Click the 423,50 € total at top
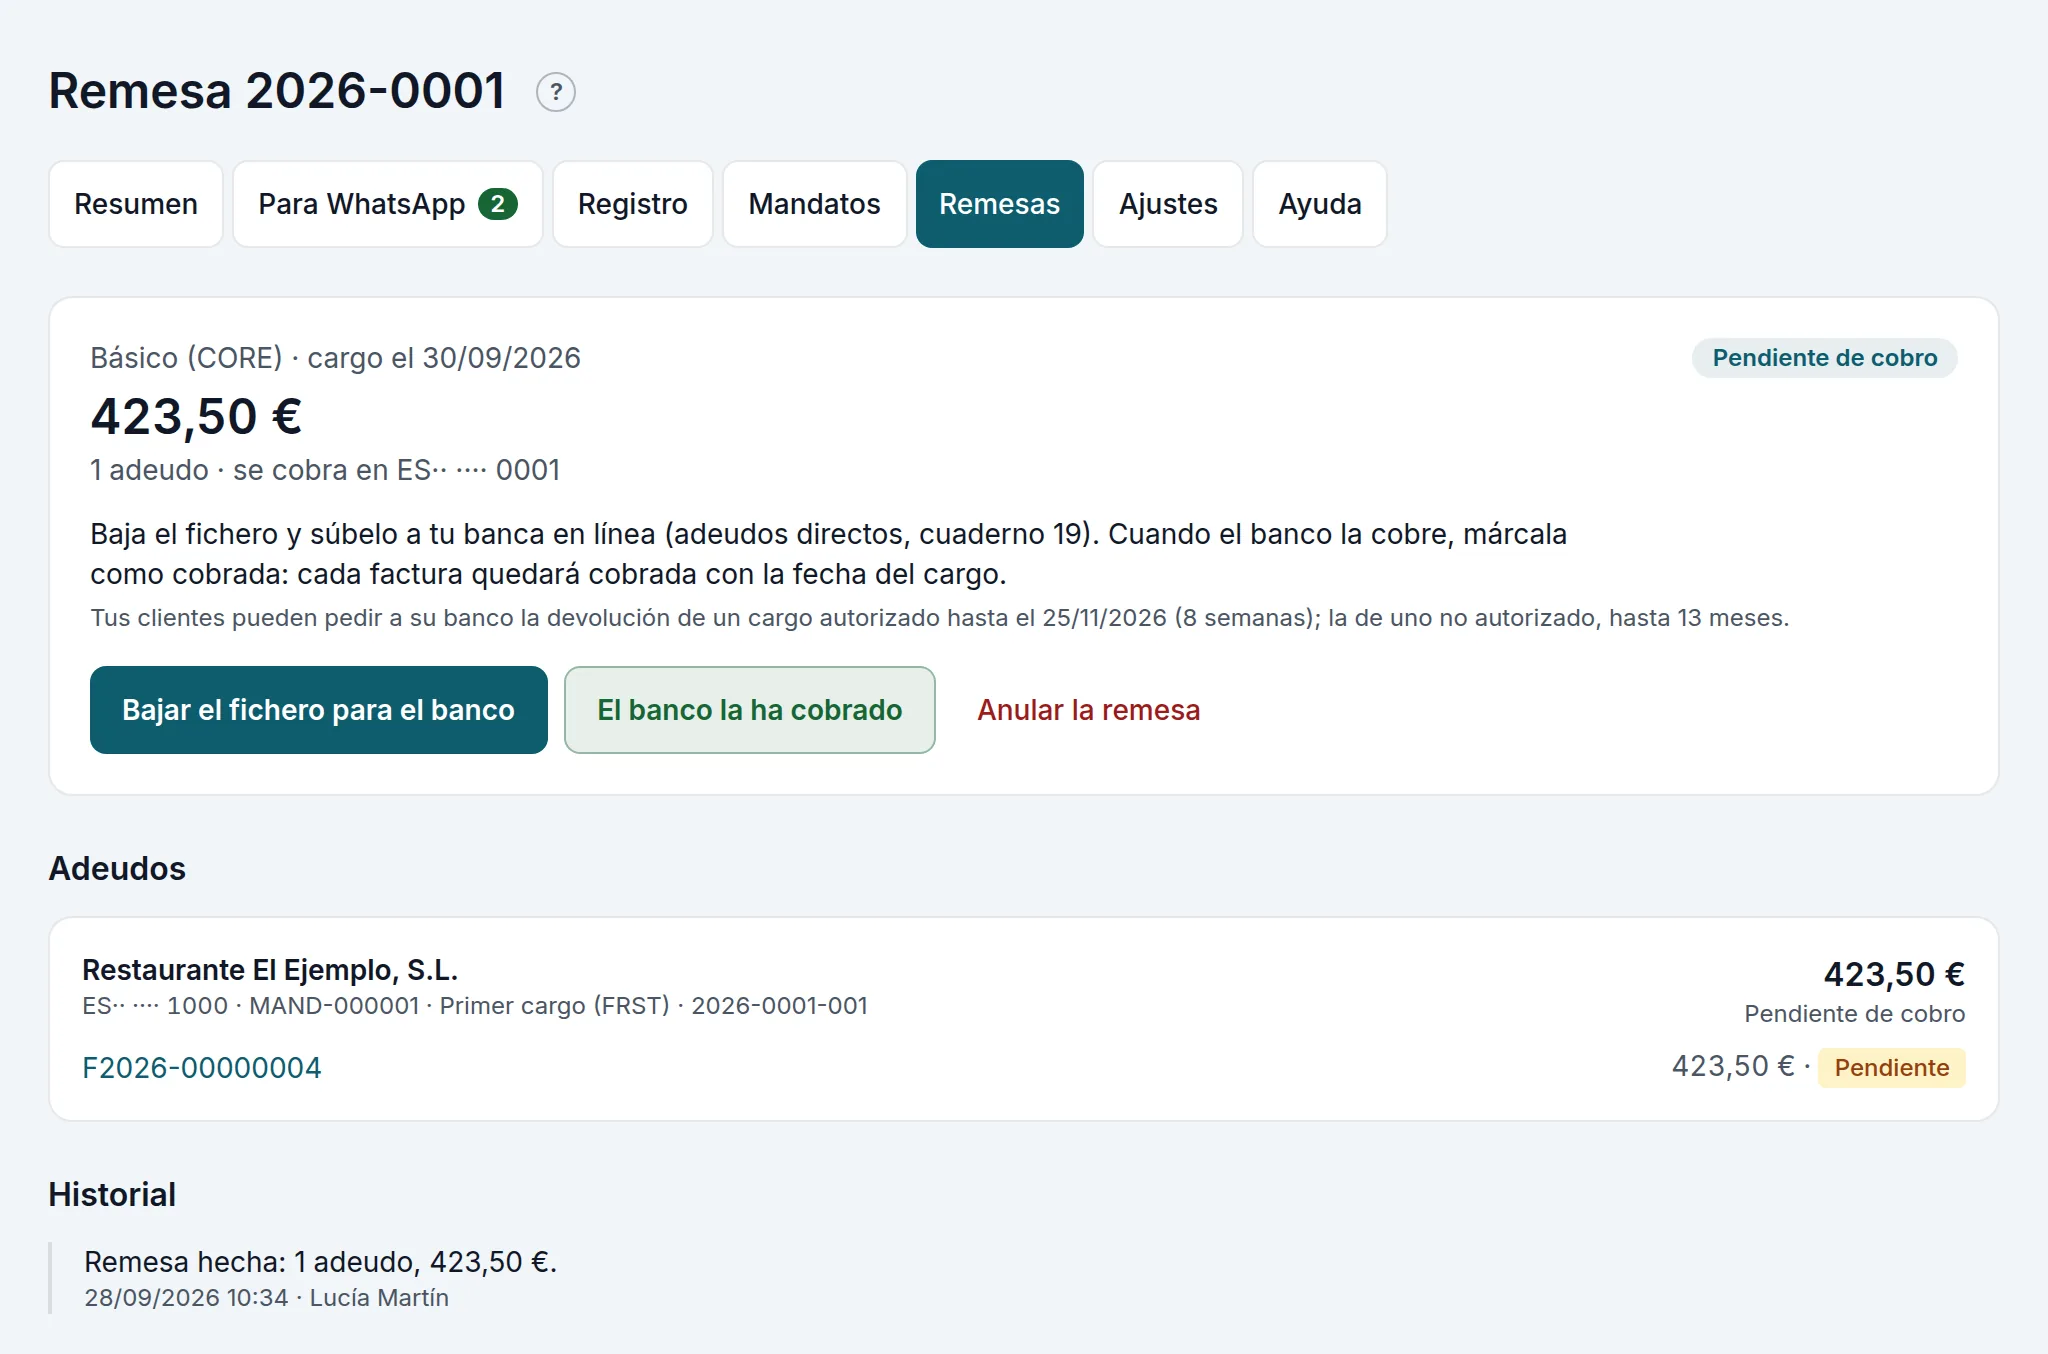 [197, 416]
